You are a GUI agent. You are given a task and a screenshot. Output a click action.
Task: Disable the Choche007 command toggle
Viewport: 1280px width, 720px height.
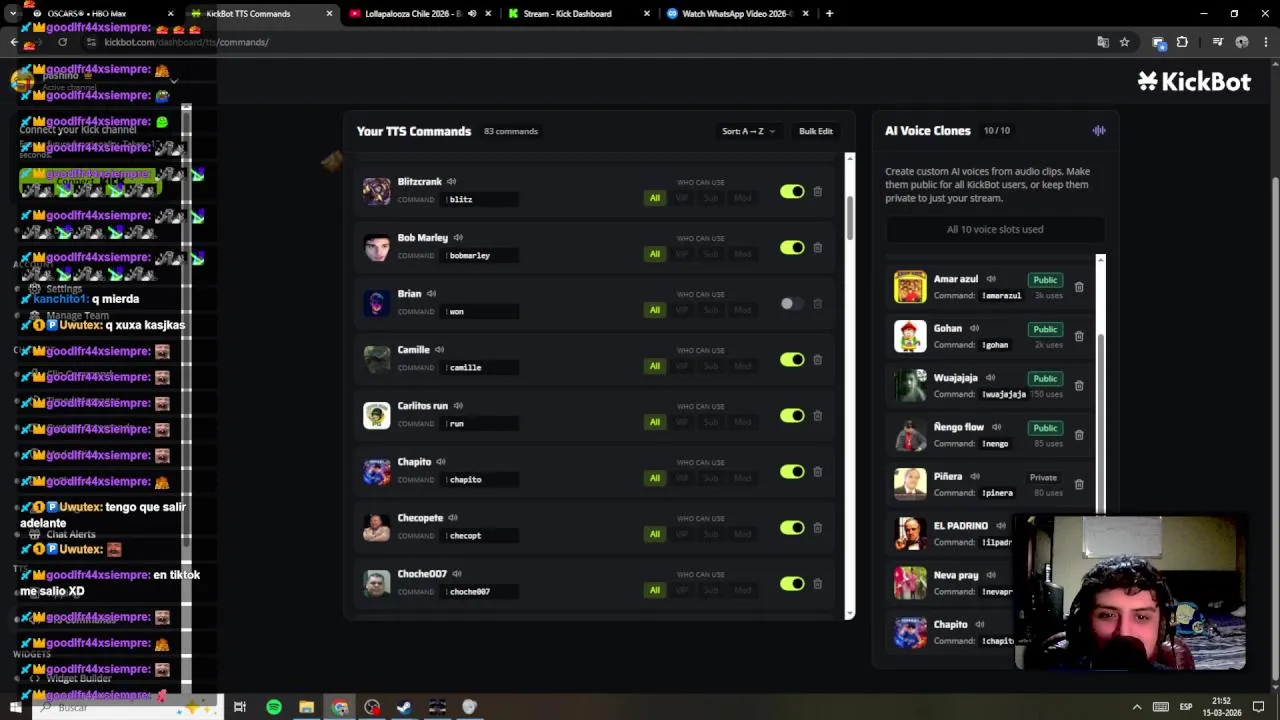(x=792, y=583)
